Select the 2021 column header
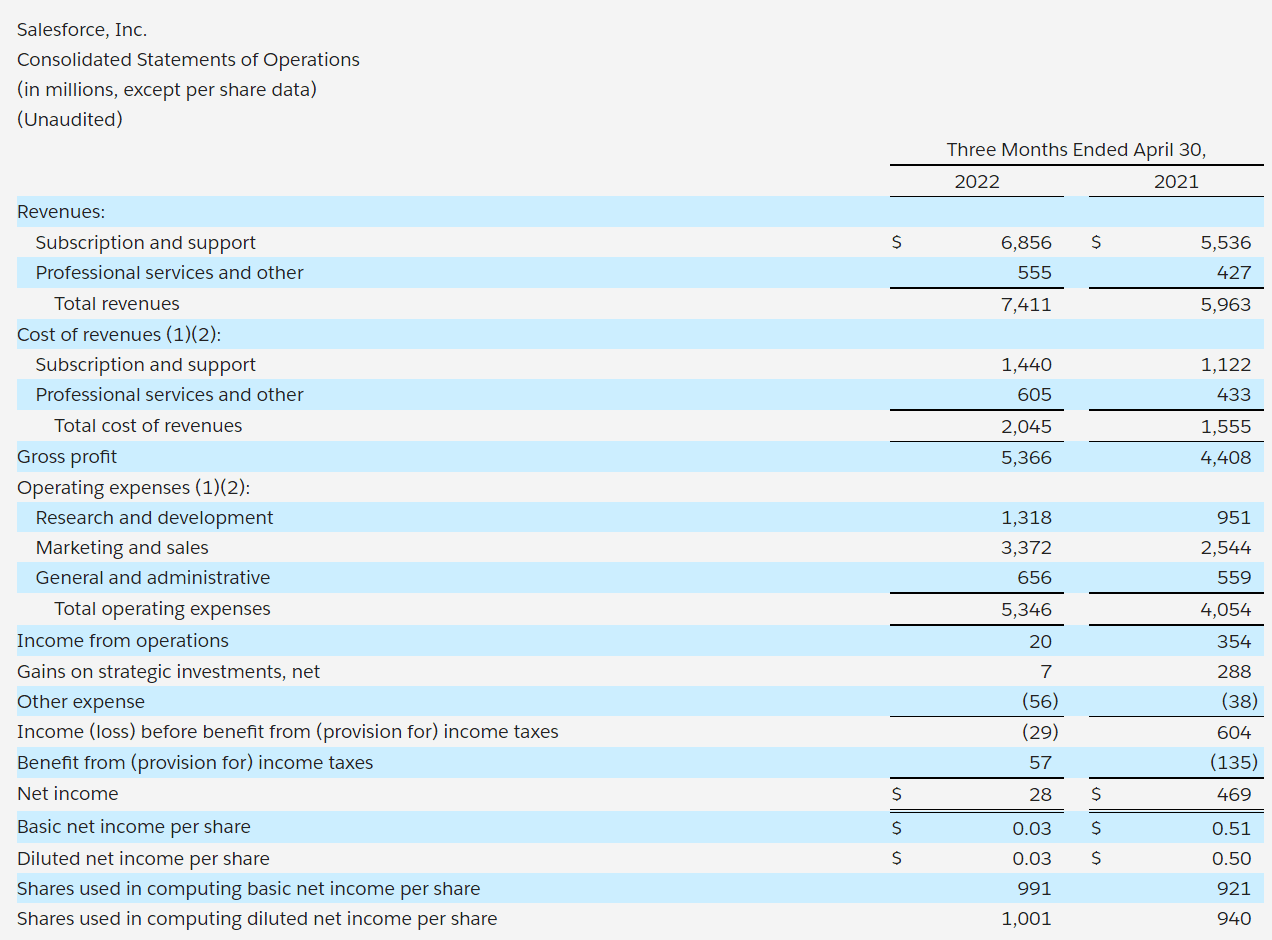 pos(1175,182)
